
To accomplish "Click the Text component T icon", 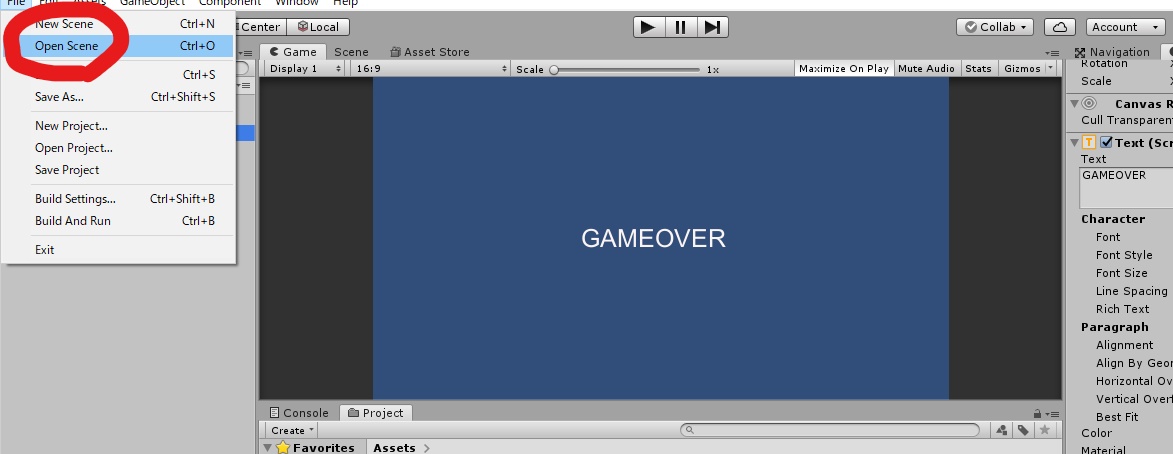I will pyautogui.click(x=1090, y=143).
